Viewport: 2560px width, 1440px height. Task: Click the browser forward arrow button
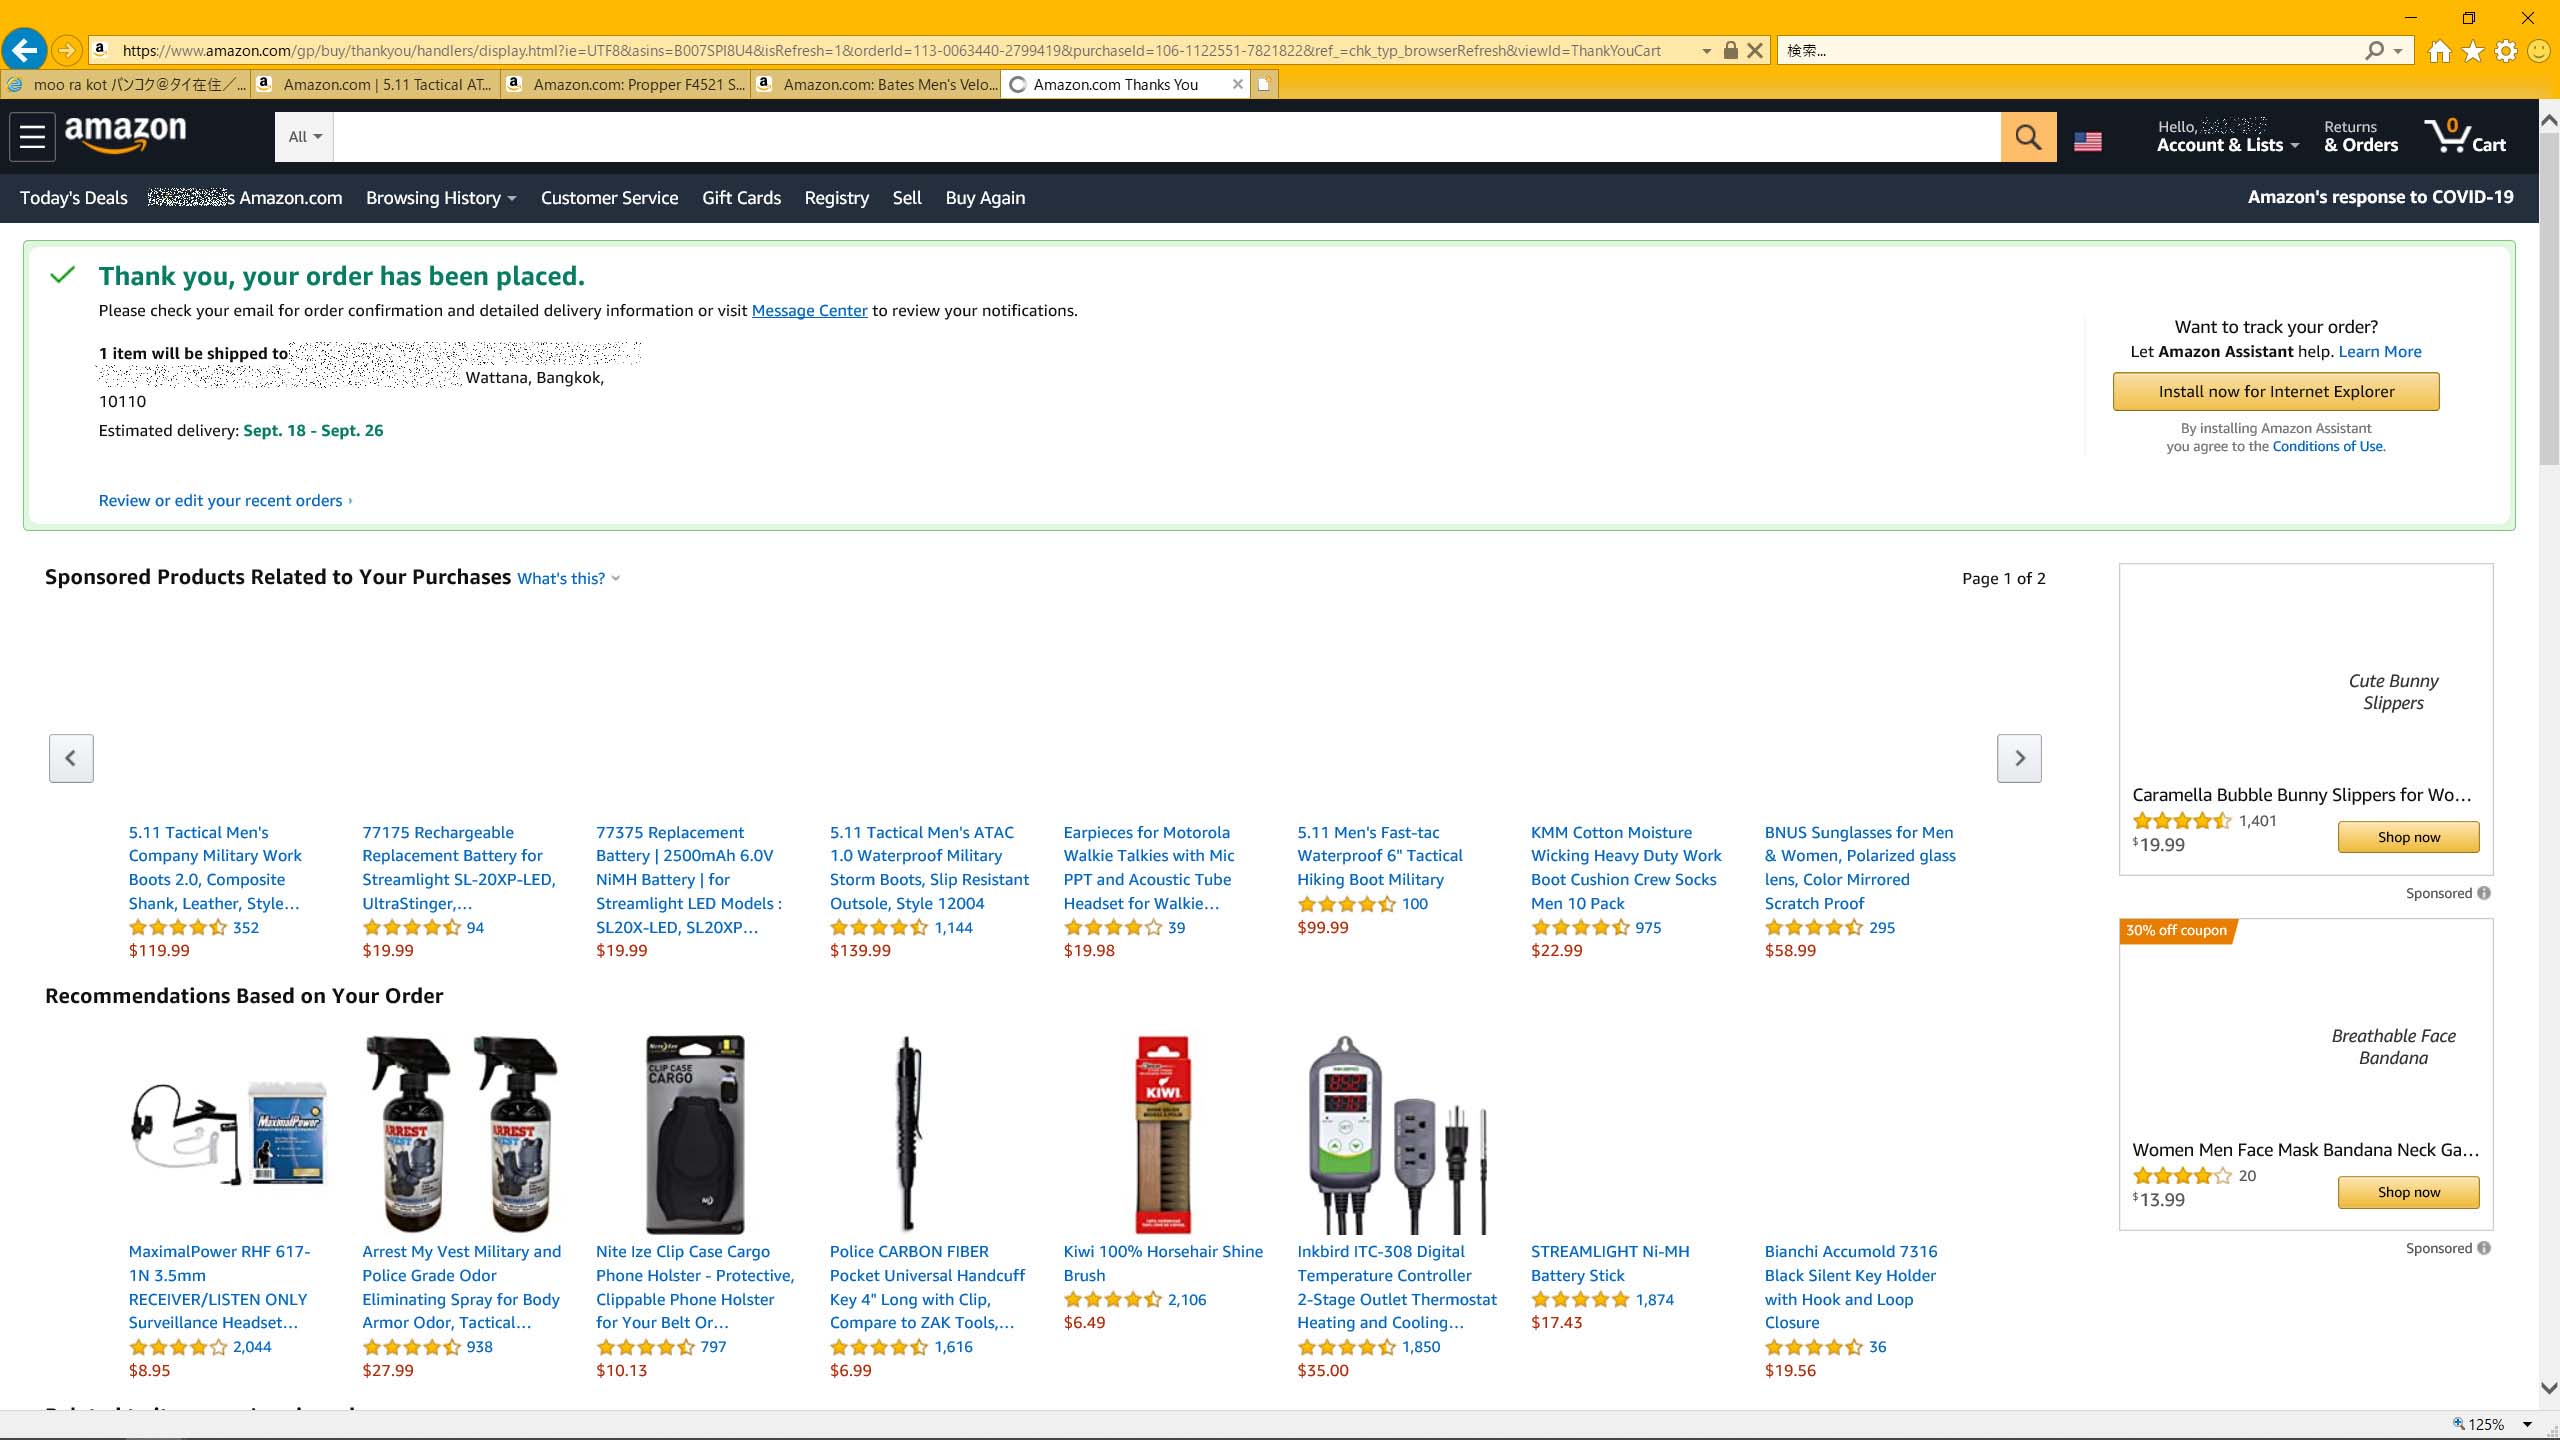tap(66, 49)
